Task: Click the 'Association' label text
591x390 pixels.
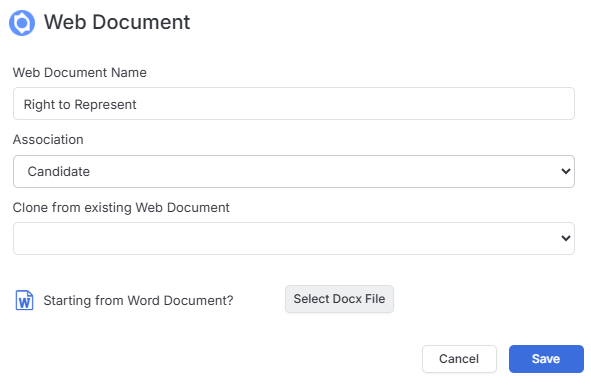Action: [x=48, y=140]
